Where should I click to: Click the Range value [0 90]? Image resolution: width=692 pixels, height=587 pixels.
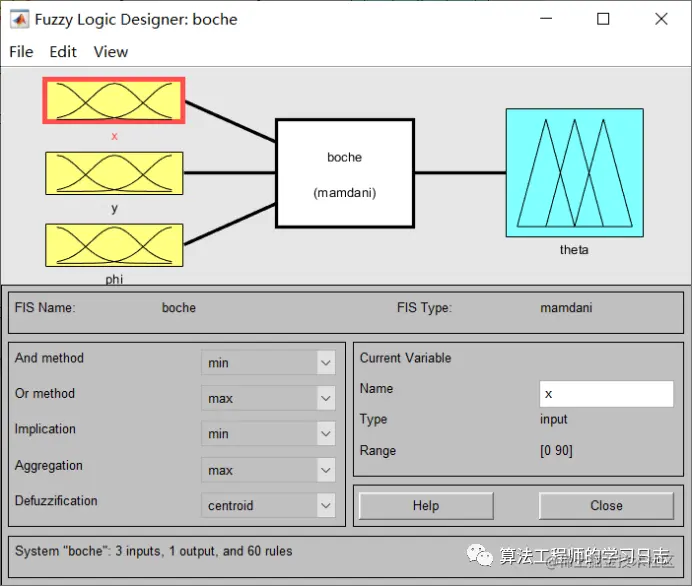coord(556,451)
